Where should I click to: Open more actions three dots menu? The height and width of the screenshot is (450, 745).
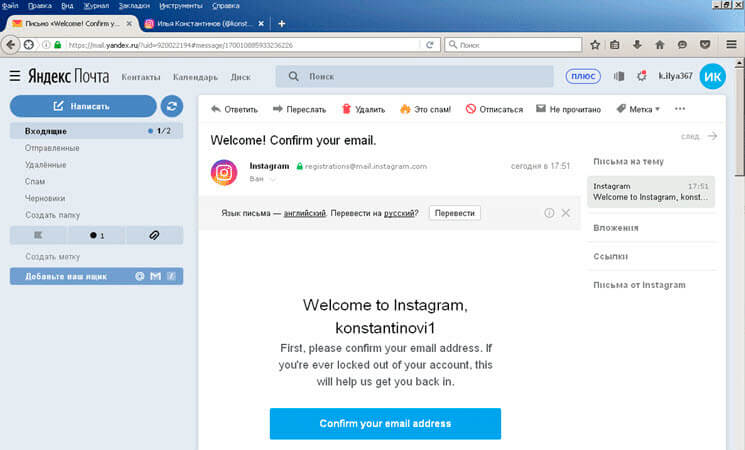tap(680, 109)
